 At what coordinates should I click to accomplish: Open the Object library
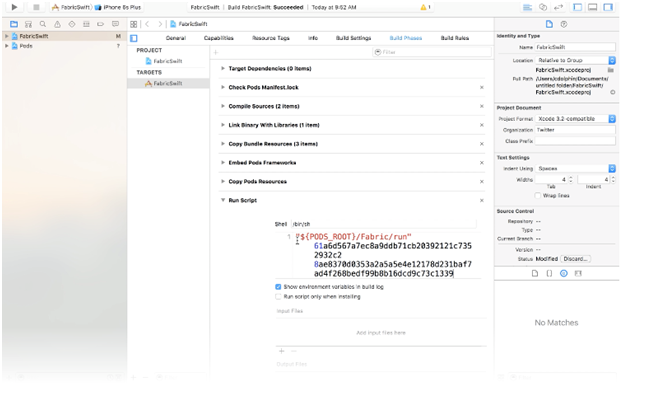[x=564, y=273]
